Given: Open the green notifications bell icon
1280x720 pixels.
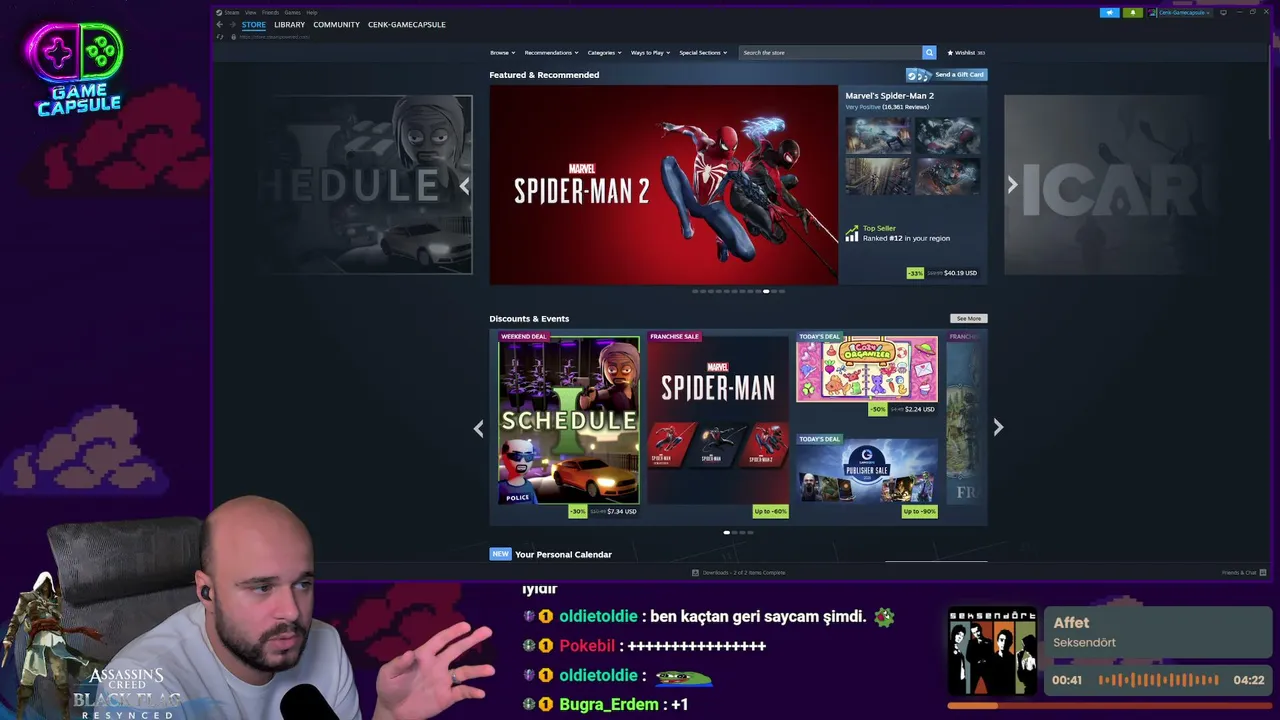Looking at the screenshot, I should click(1132, 12).
